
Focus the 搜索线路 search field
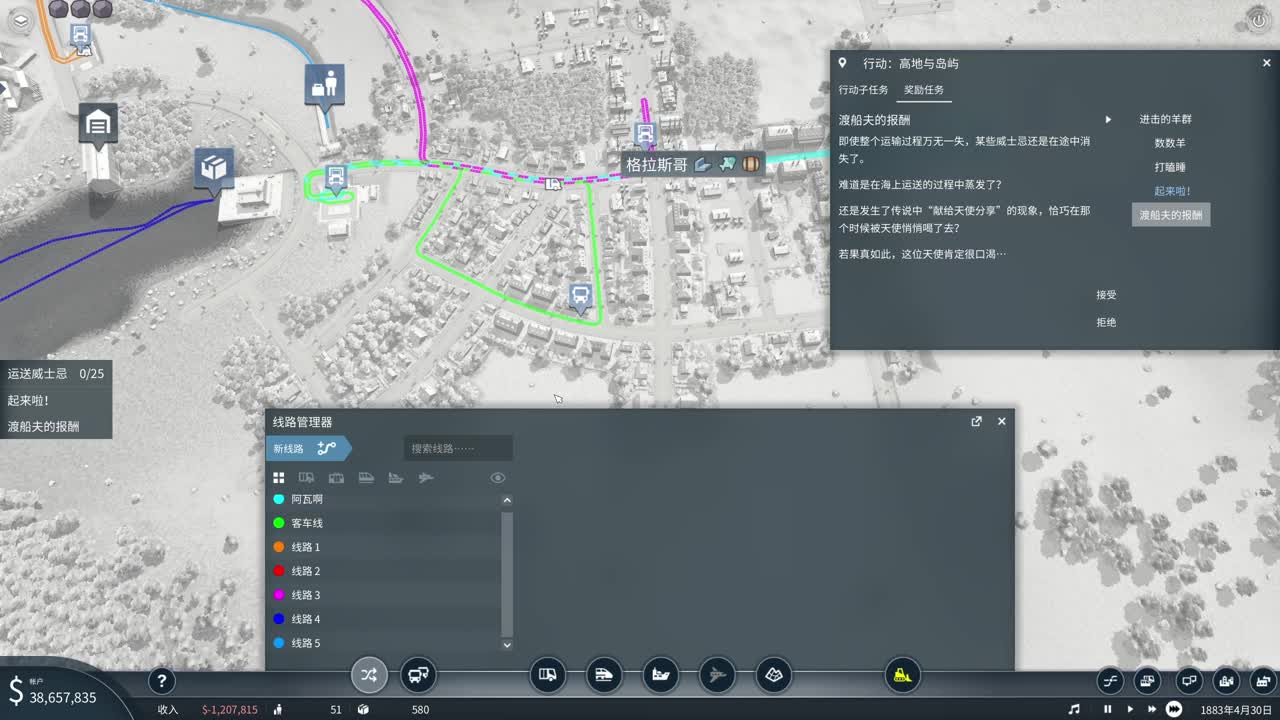pyautogui.click(x=458, y=449)
